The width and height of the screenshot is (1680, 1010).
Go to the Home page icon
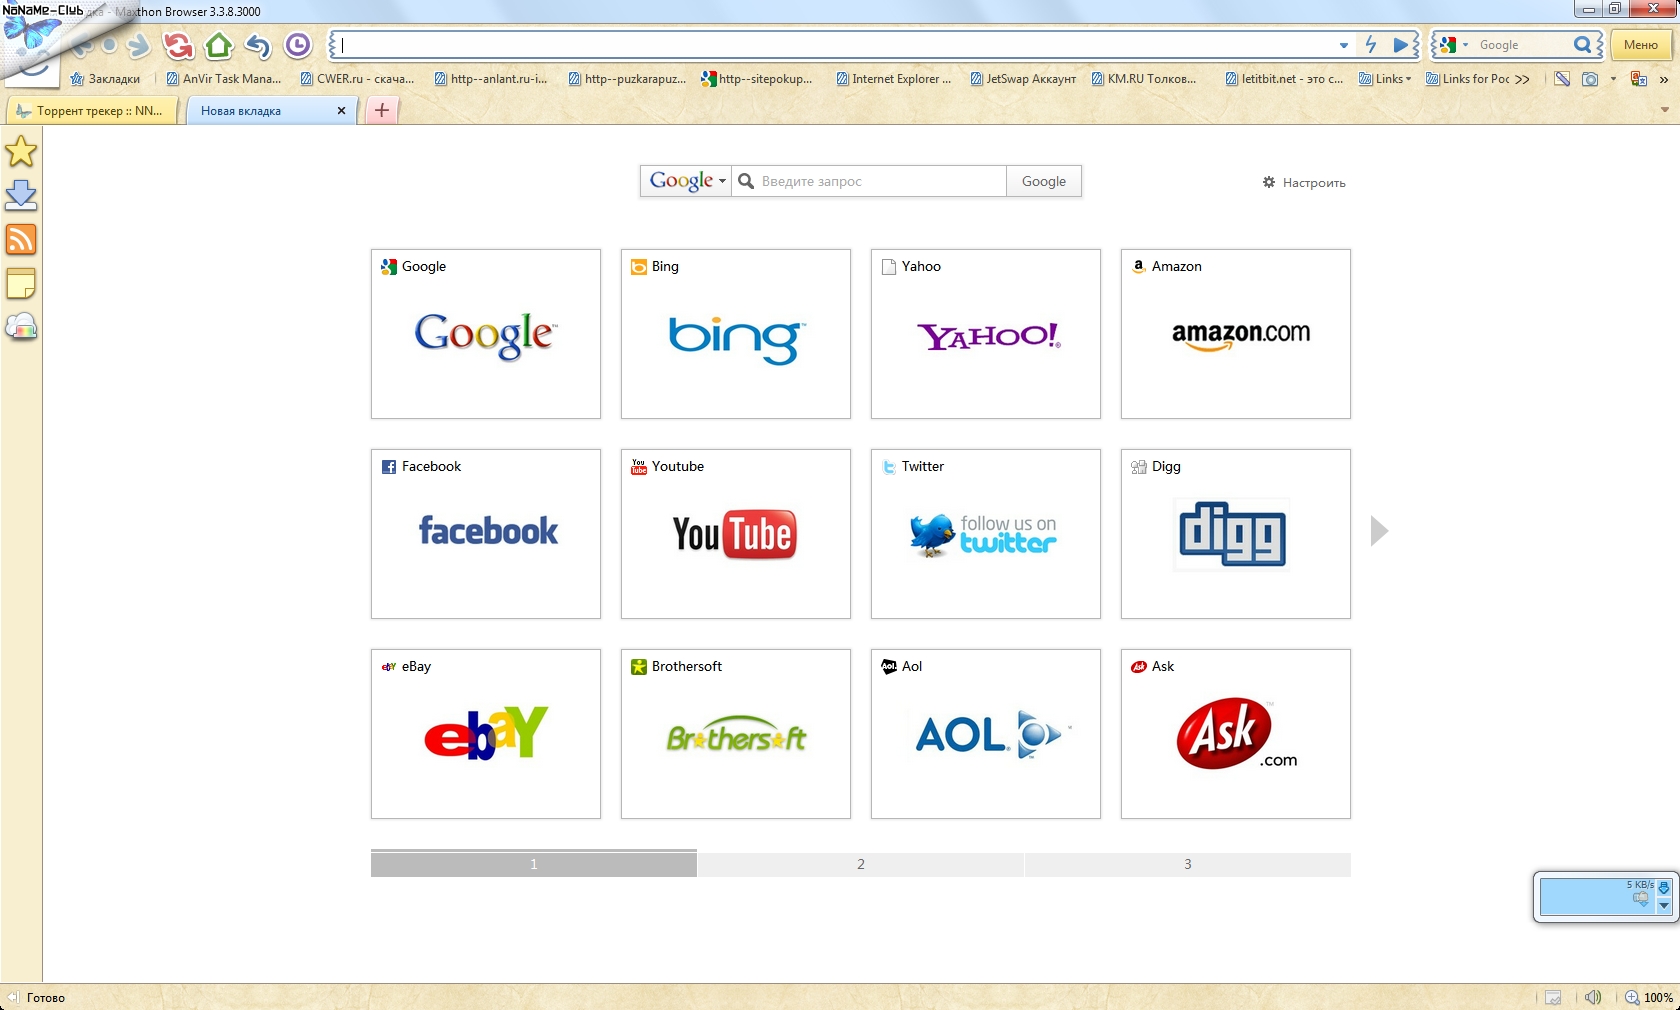[x=218, y=46]
